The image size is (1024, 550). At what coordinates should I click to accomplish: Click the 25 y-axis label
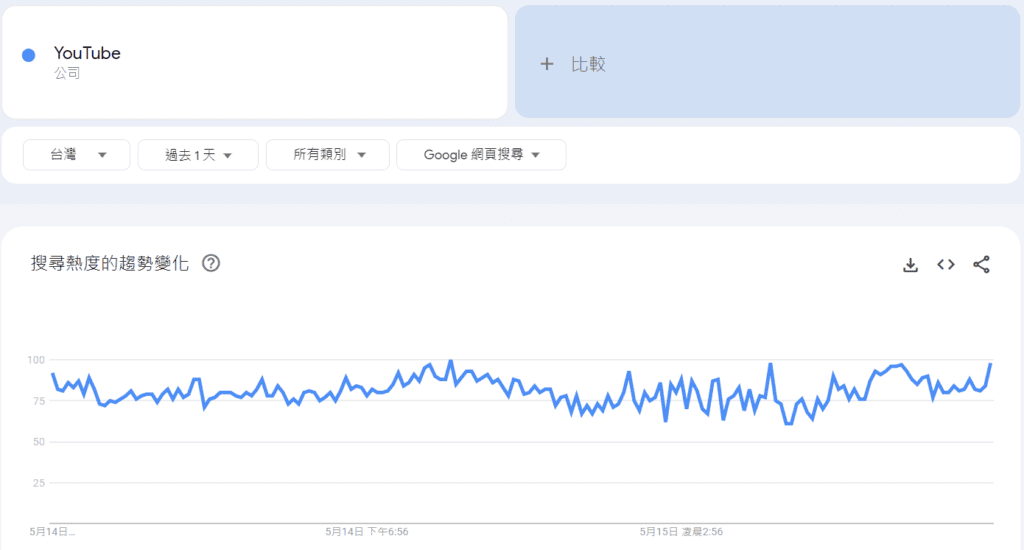(39, 483)
